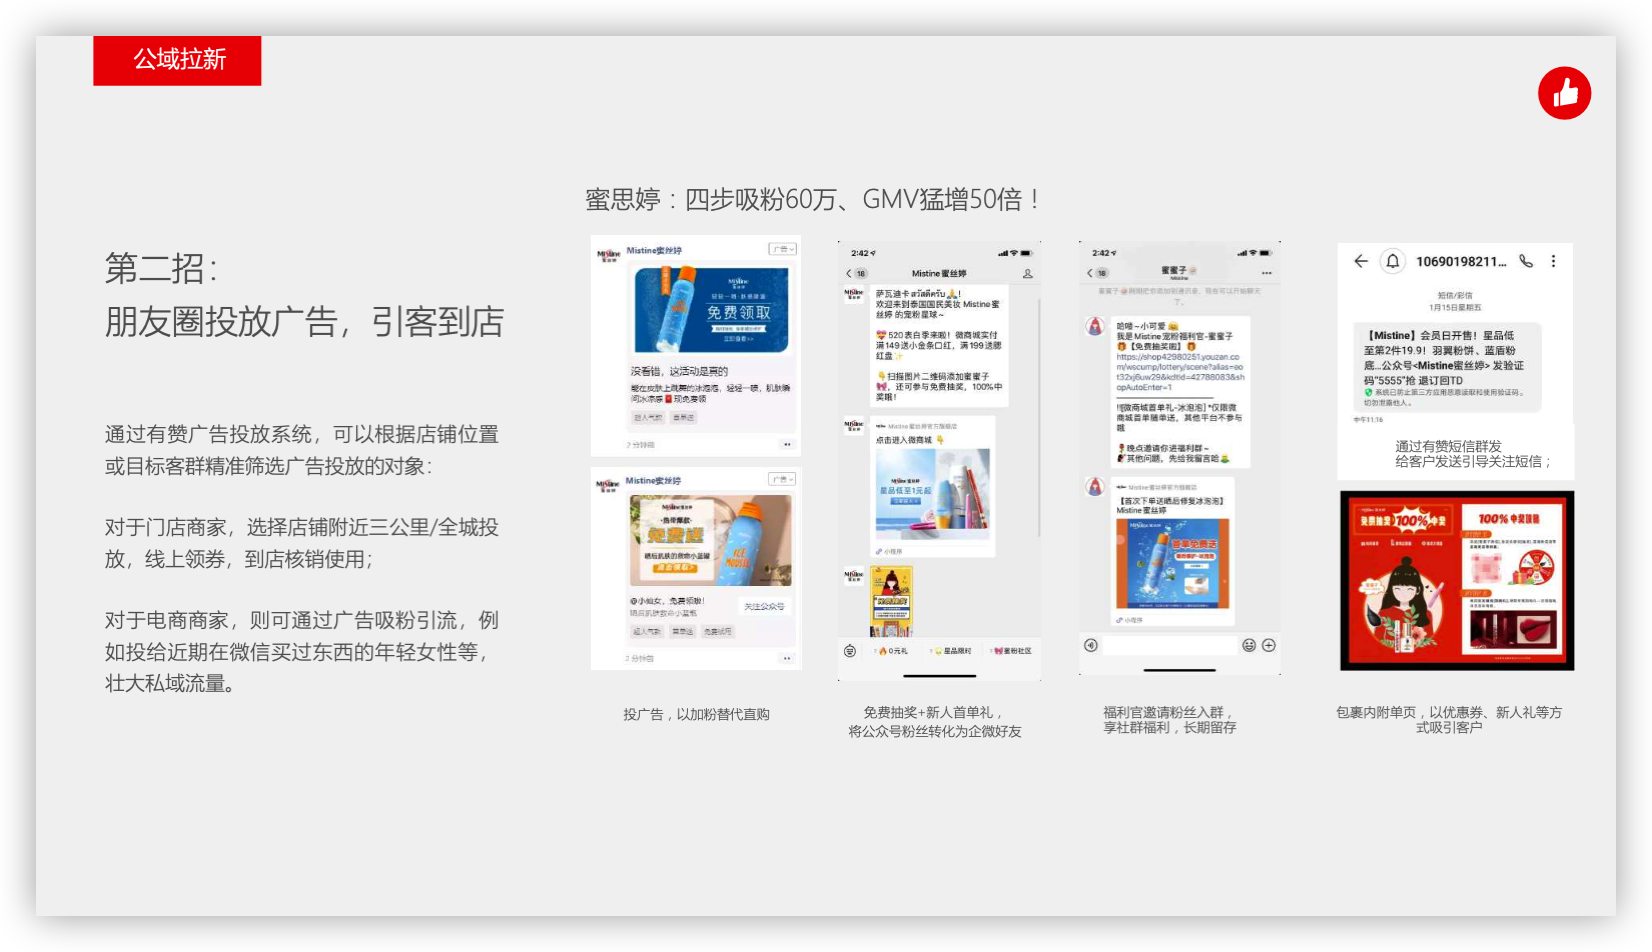The image size is (1652, 952).
Task: Open the 微商城 mini-program product image
Action: [933, 495]
